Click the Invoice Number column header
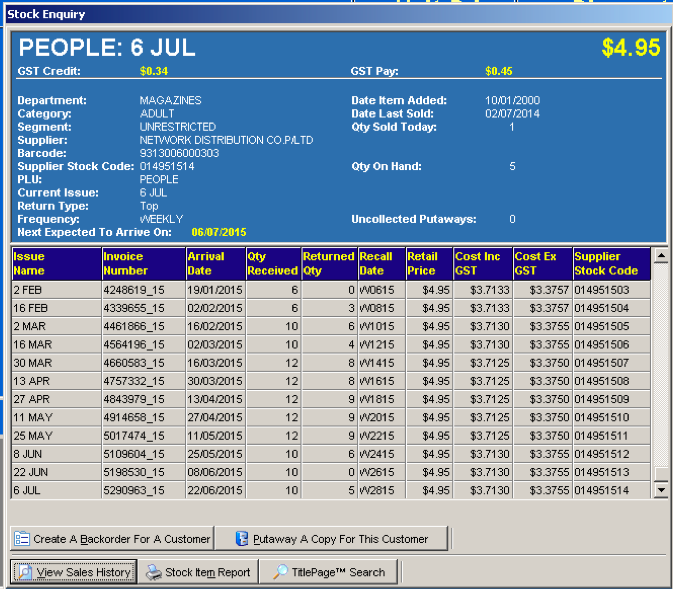The width and height of the screenshot is (673, 589). pos(142,263)
